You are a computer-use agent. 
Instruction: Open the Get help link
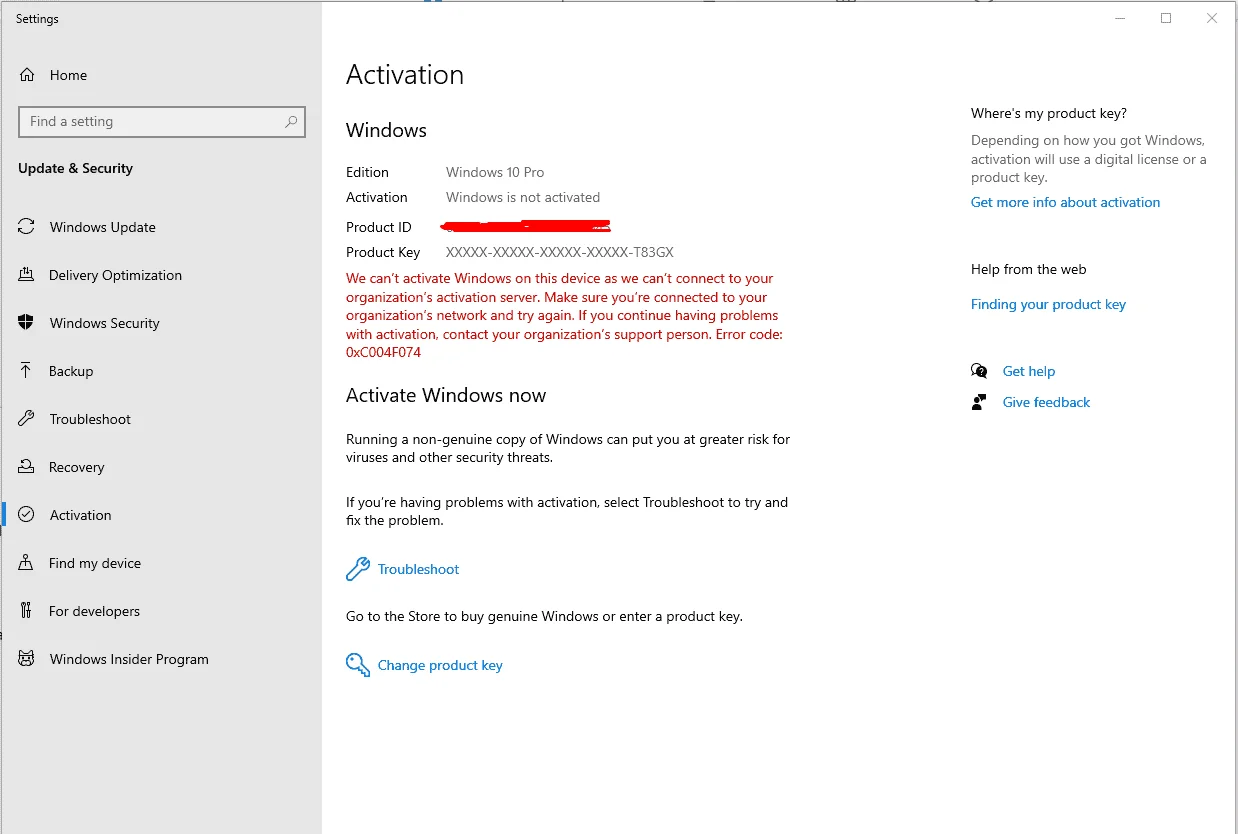coord(1029,371)
